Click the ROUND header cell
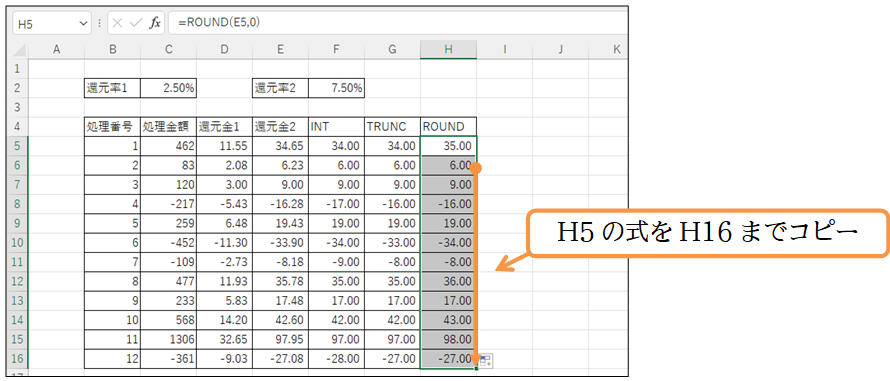The width and height of the screenshot is (890, 381). (x=448, y=127)
